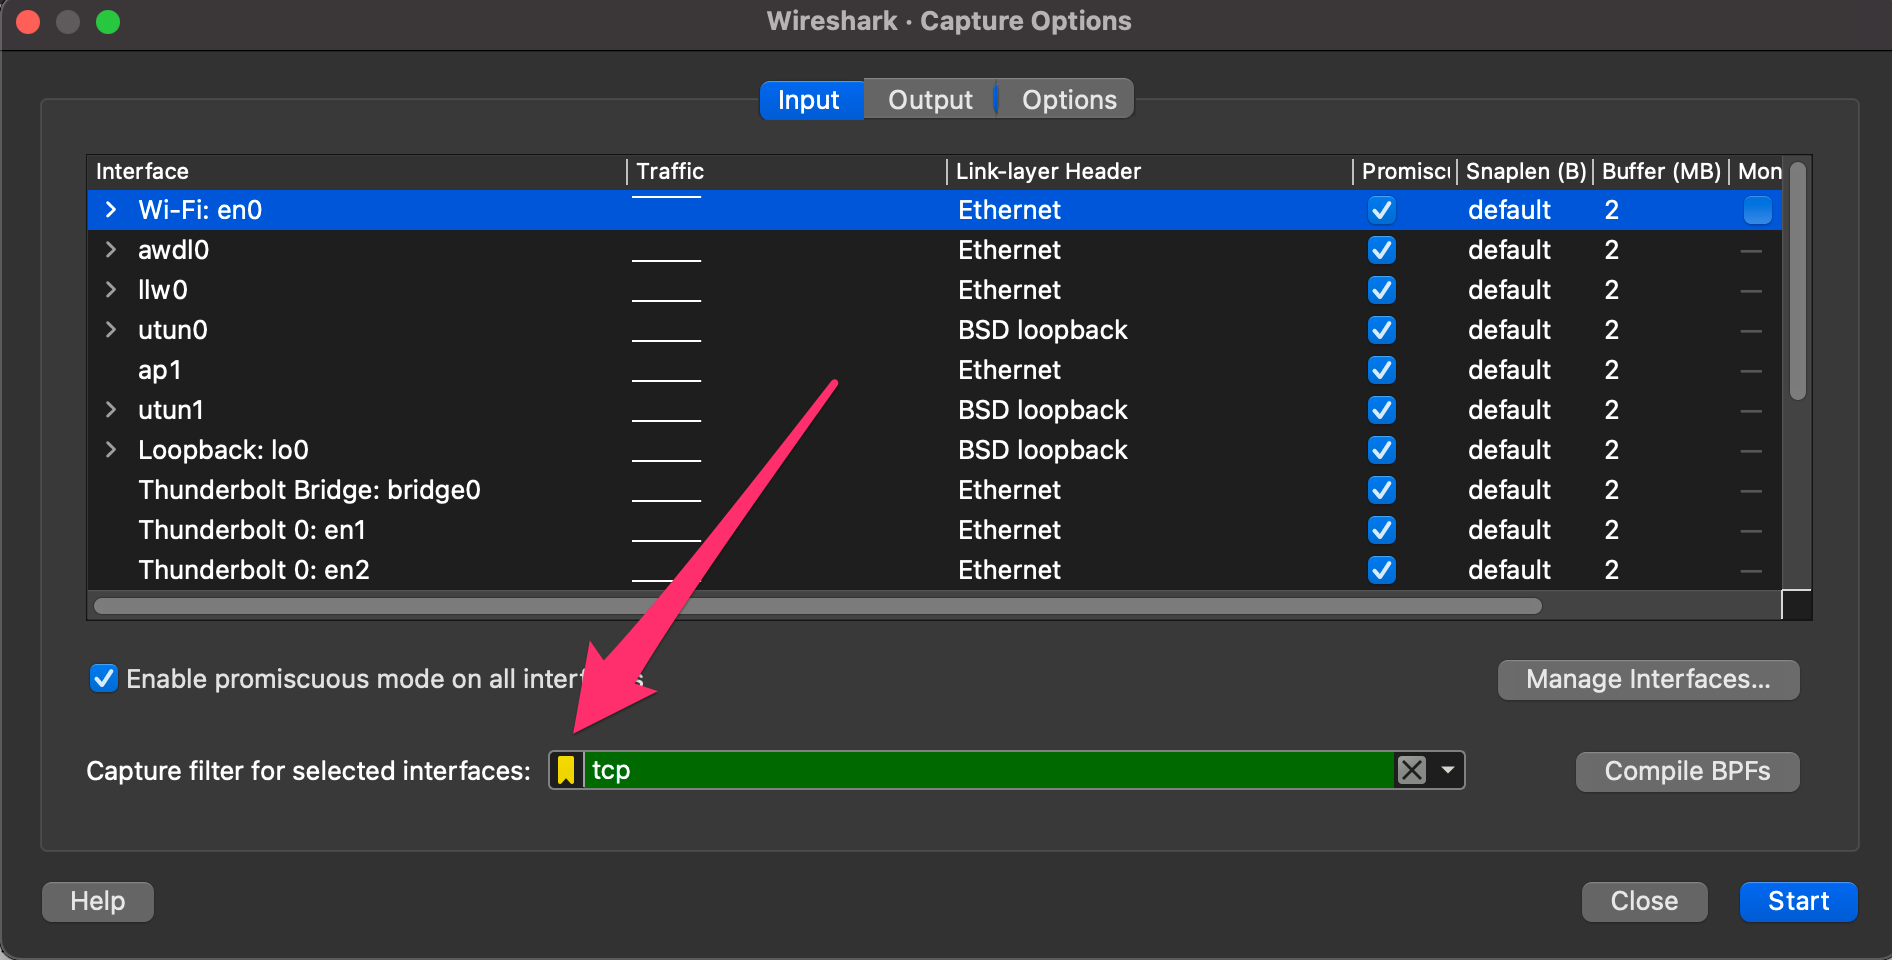Toggle promiscuous checkbox for Wi-Fi: en0
Screen dimensions: 1892x960
coord(1381,210)
